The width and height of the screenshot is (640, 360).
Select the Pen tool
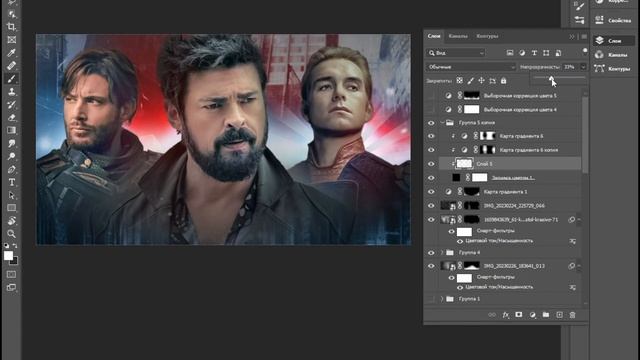pyautogui.click(x=11, y=169)
